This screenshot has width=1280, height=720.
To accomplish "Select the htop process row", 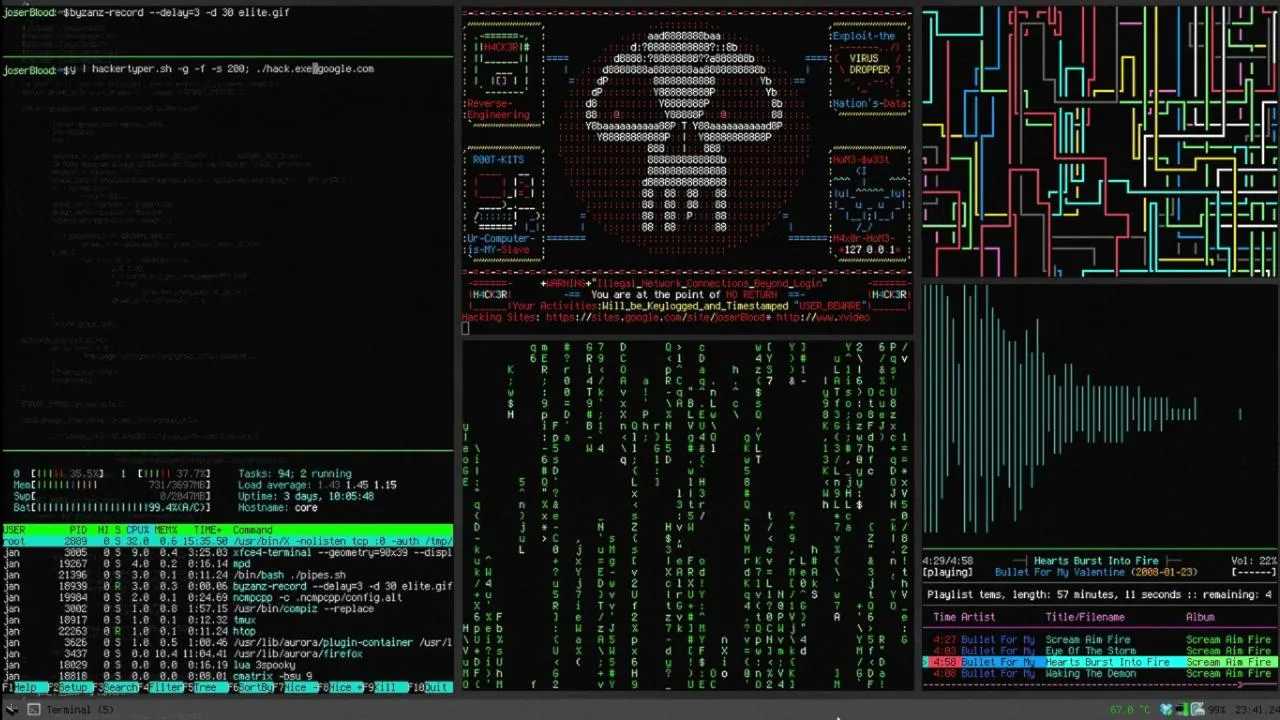I will pos(227,631).
